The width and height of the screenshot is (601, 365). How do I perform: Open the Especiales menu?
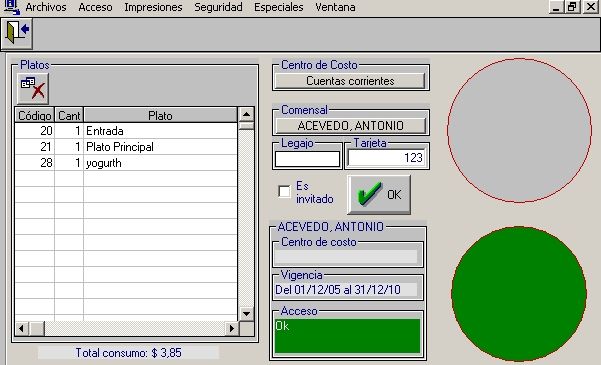pos(278,7)
